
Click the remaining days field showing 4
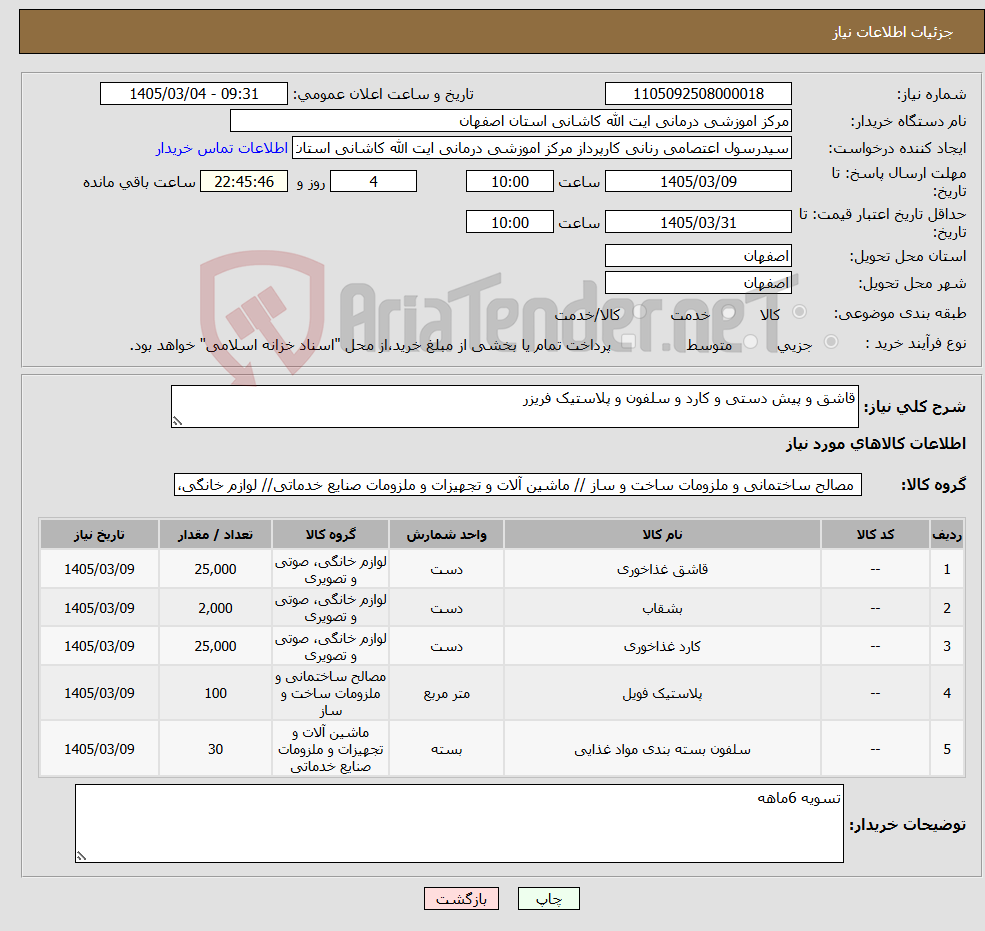[x=373, y=182]
